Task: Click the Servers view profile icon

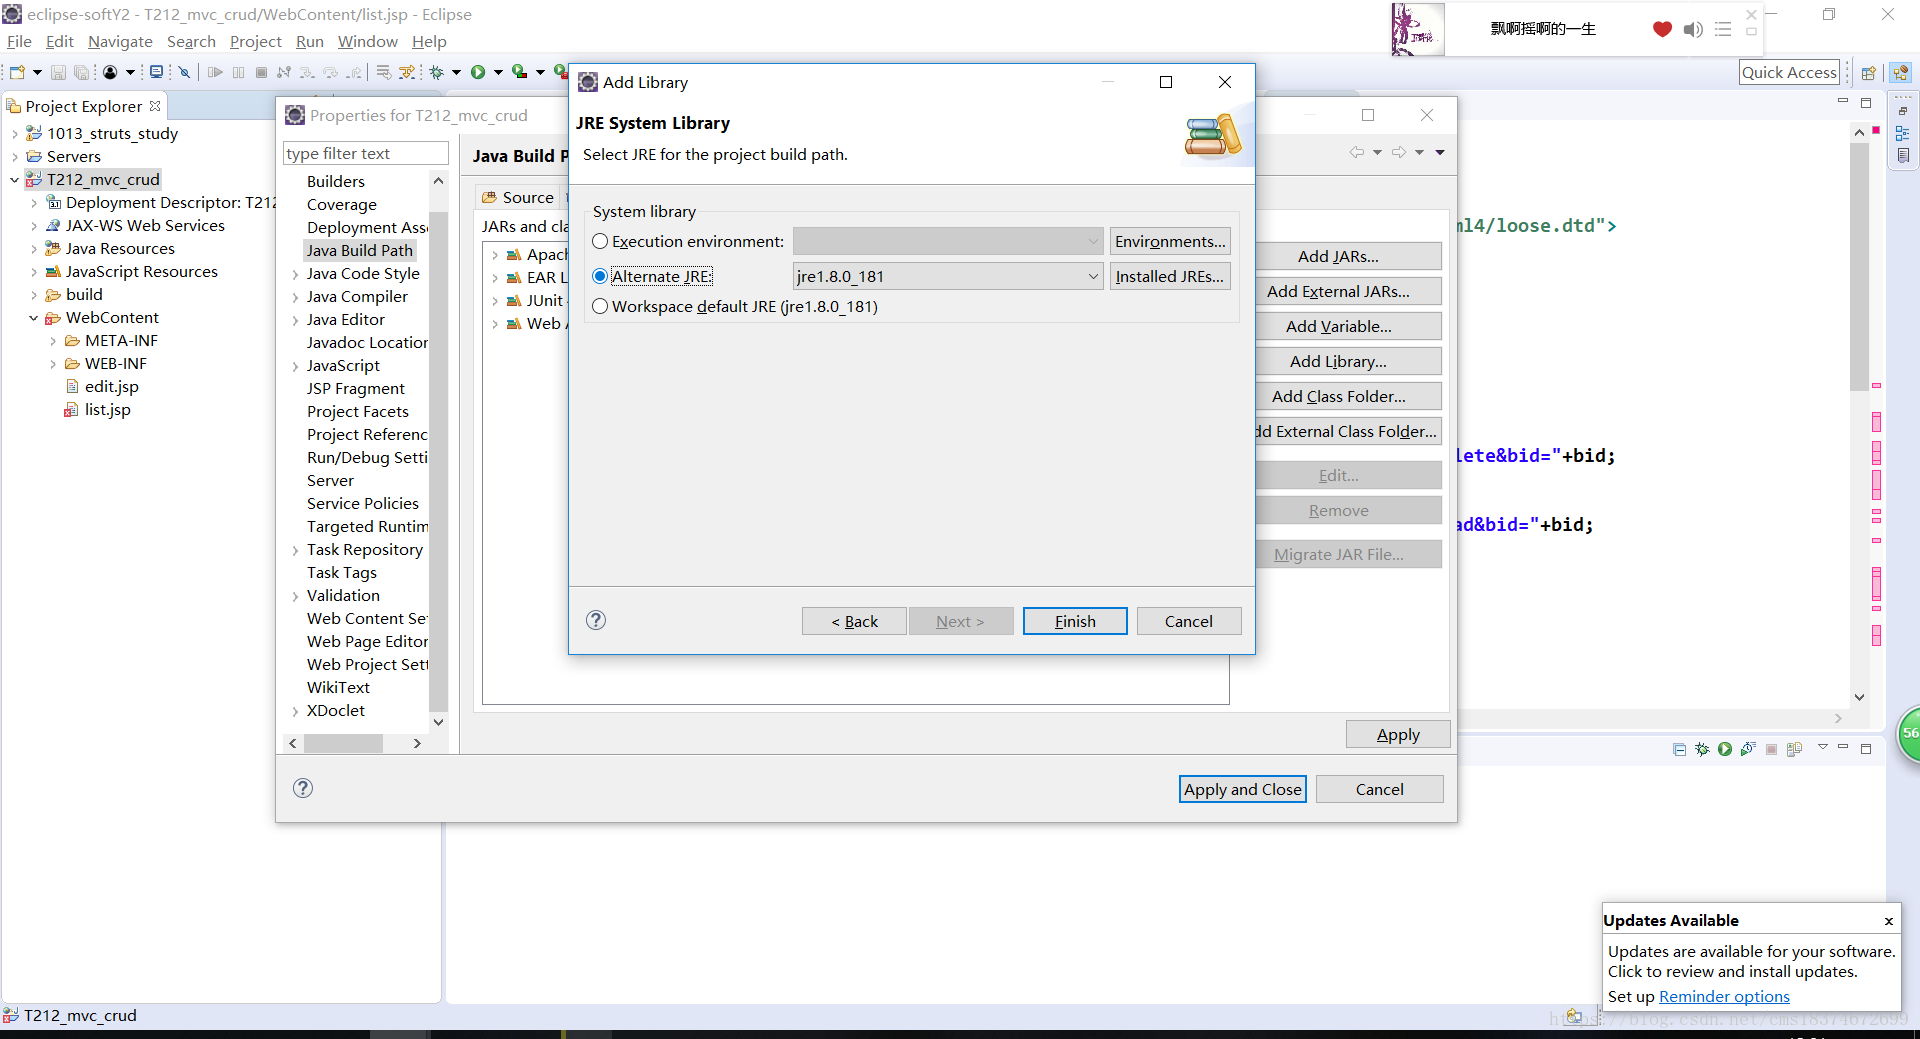Action: point(1748,749)
